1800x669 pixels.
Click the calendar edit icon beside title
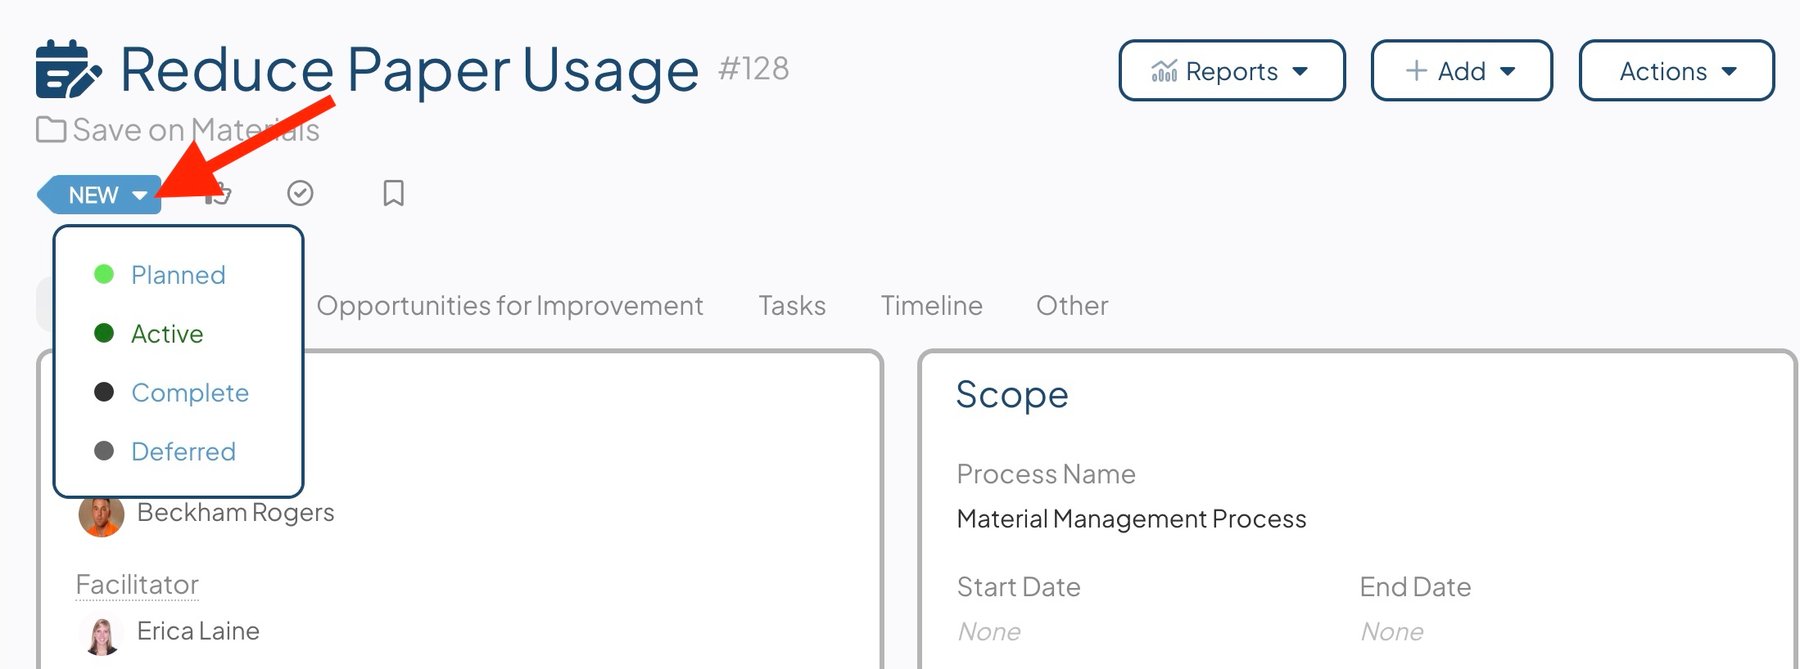click(x=68, y=69)
